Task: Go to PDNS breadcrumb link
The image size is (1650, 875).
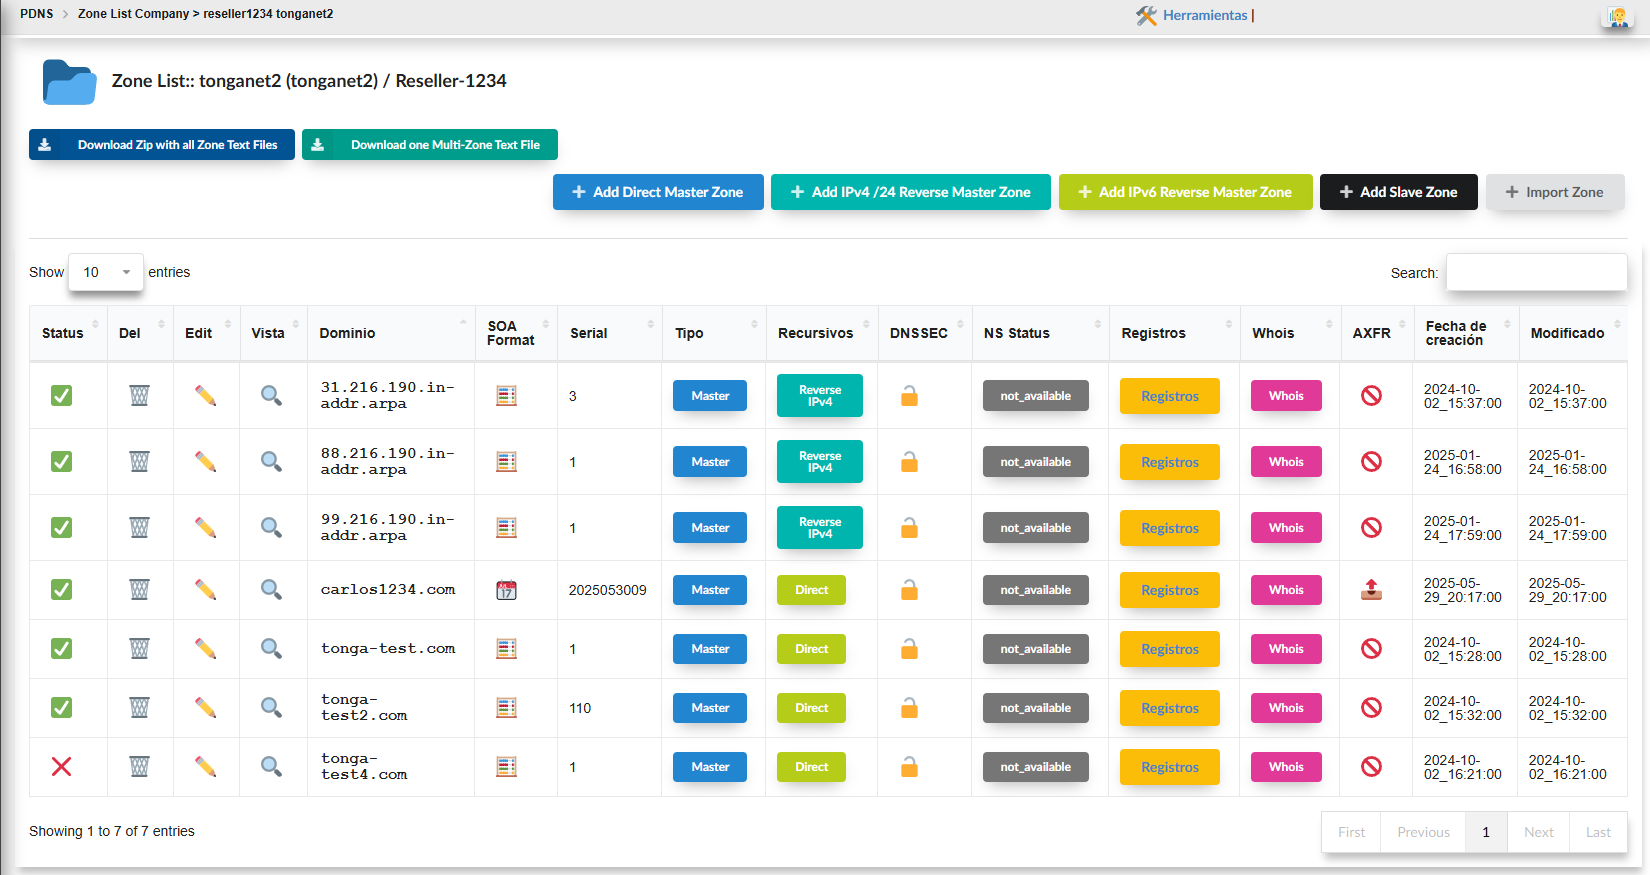Action: (37, 14)
